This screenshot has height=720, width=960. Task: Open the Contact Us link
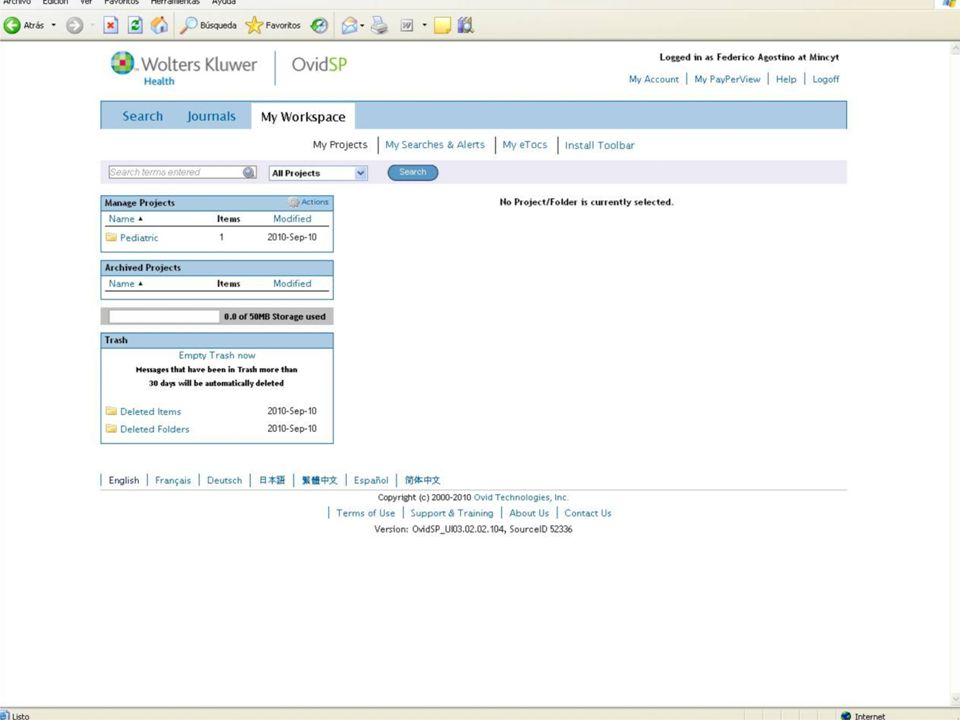pyautogui.click(x=588, y=513)
